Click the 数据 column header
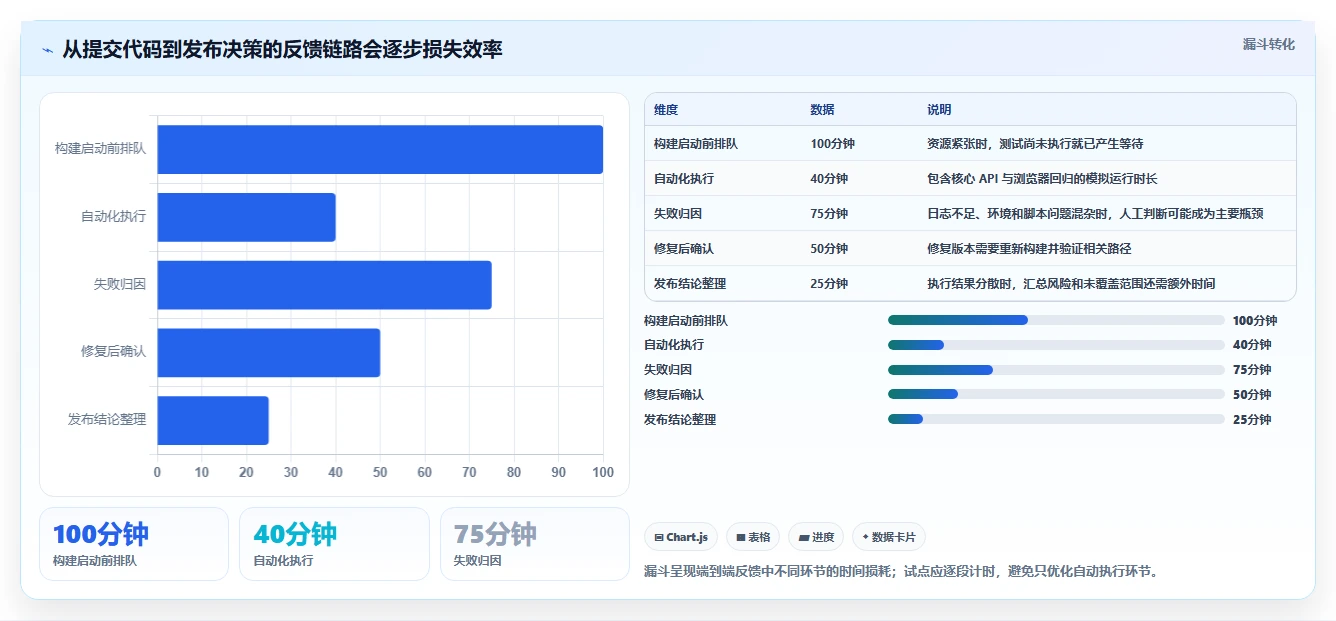This screenshot has width=1336, height=621. 822,110
